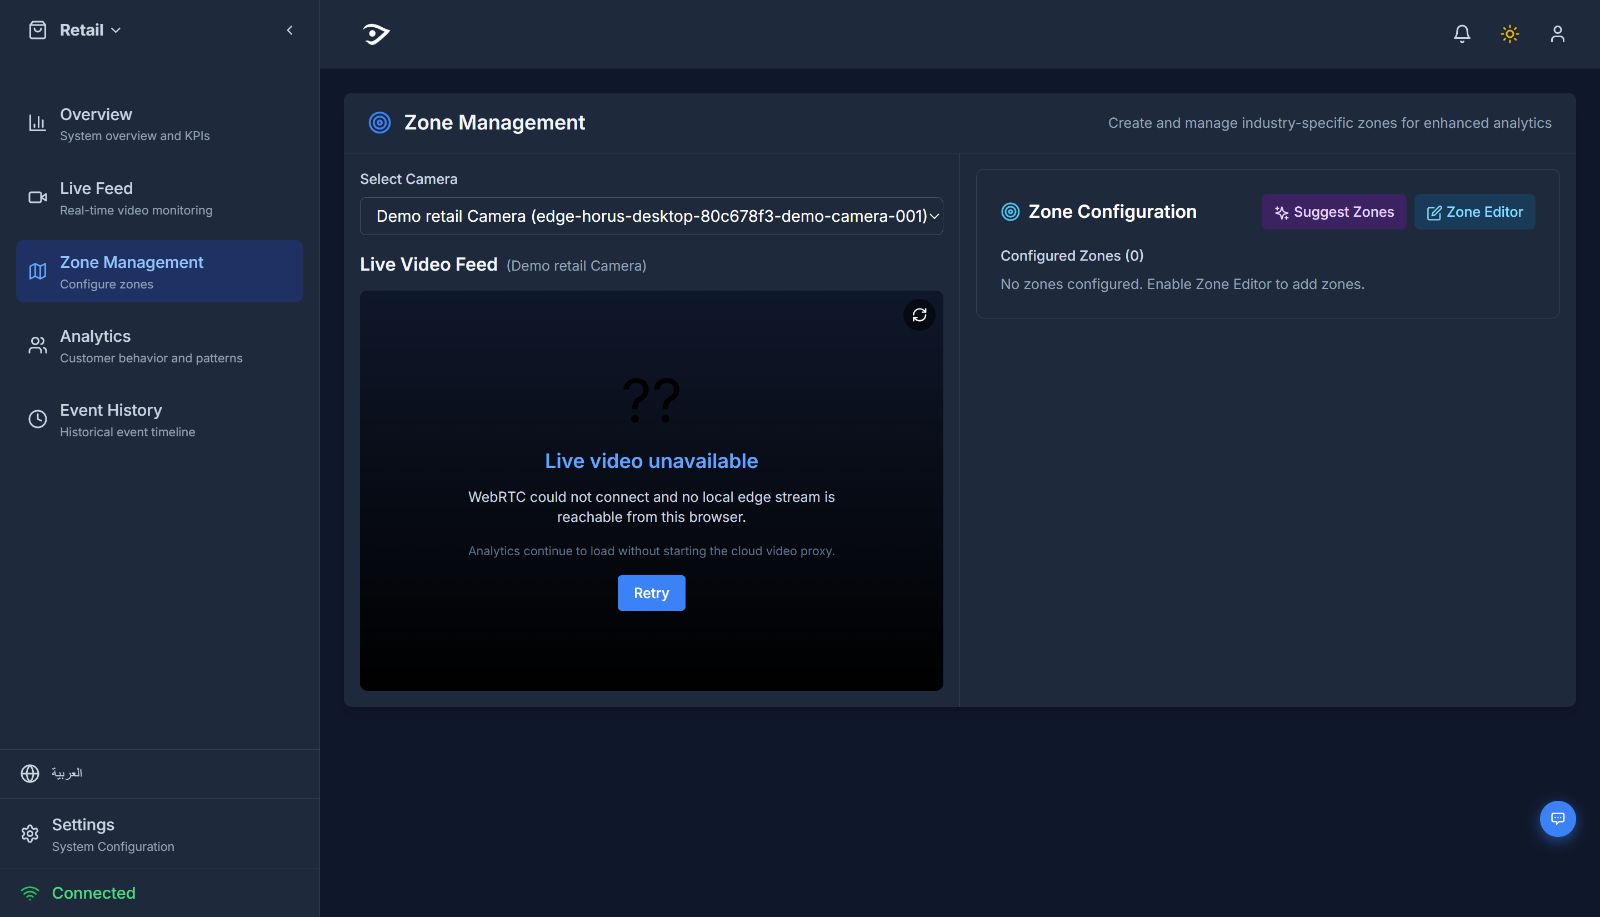Open Settings system configuration

(159, 834)
